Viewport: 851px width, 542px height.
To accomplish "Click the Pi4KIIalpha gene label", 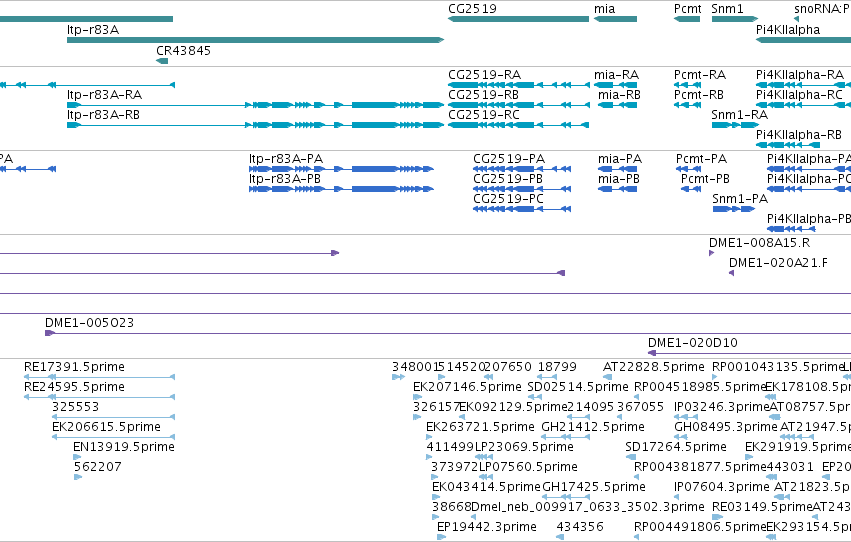I will pyautogui.click(x=788, y=29).
